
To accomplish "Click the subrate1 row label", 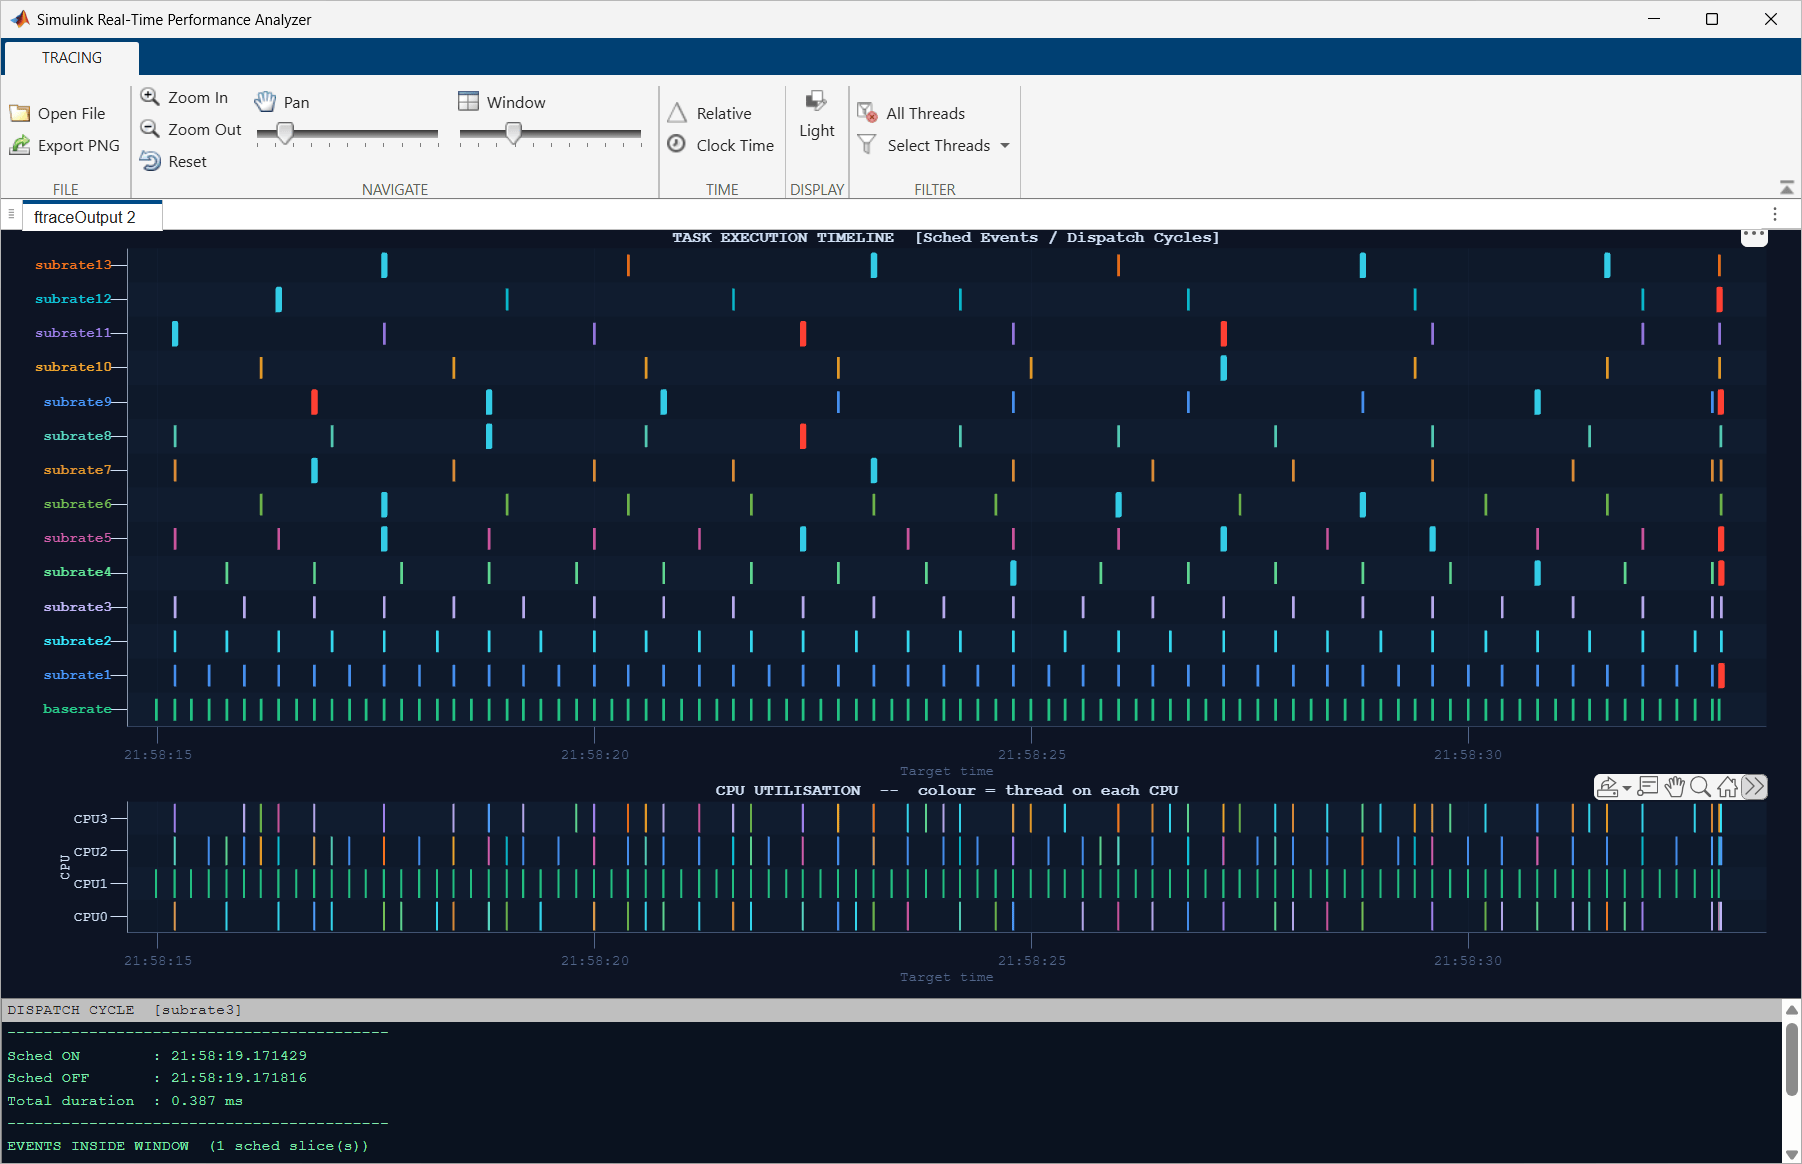I will (78, 675).
